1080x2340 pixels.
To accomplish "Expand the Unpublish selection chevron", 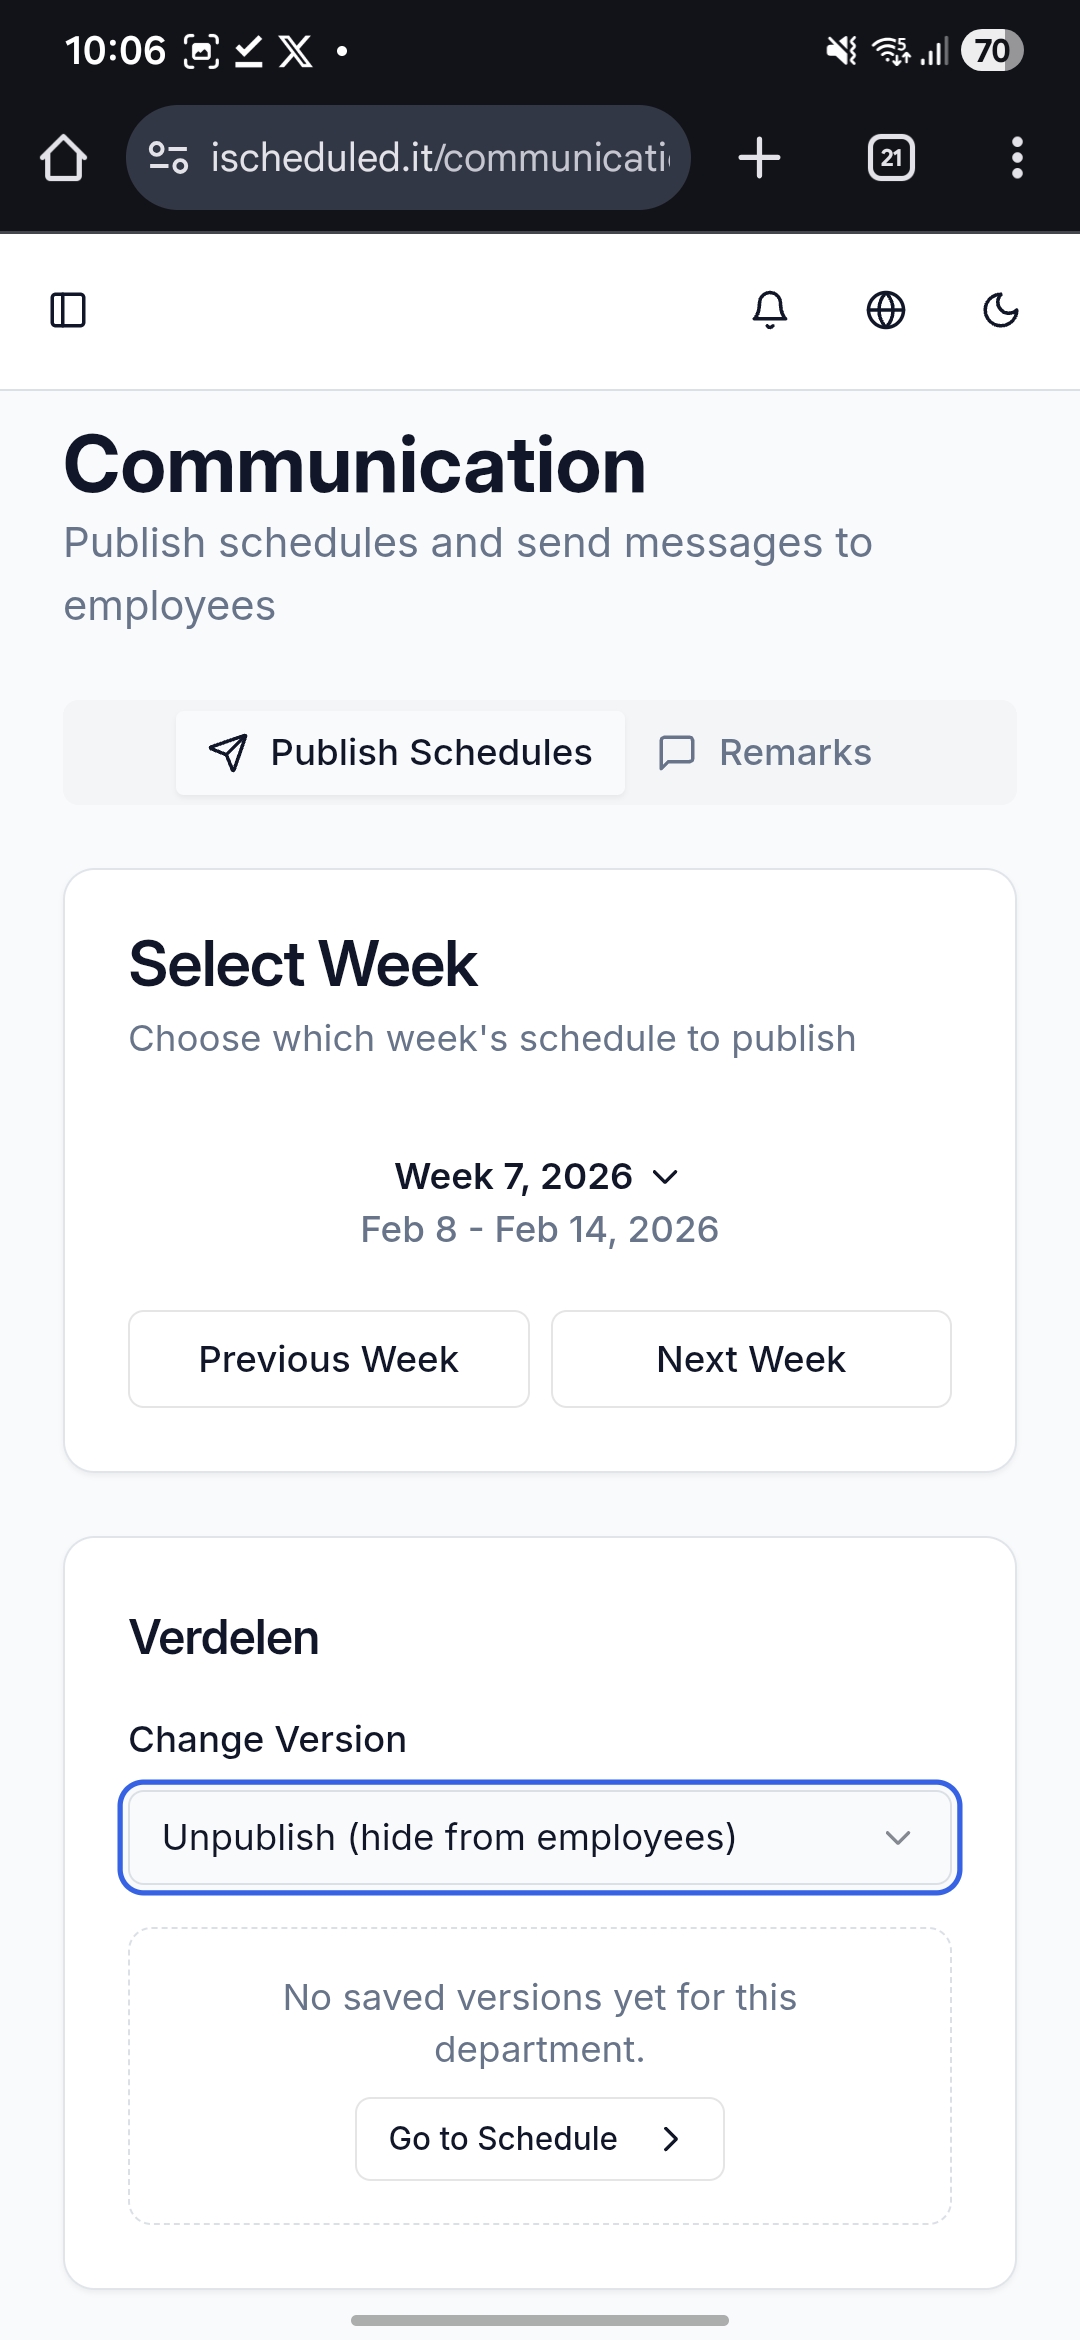I will (x=897, y=1837).
